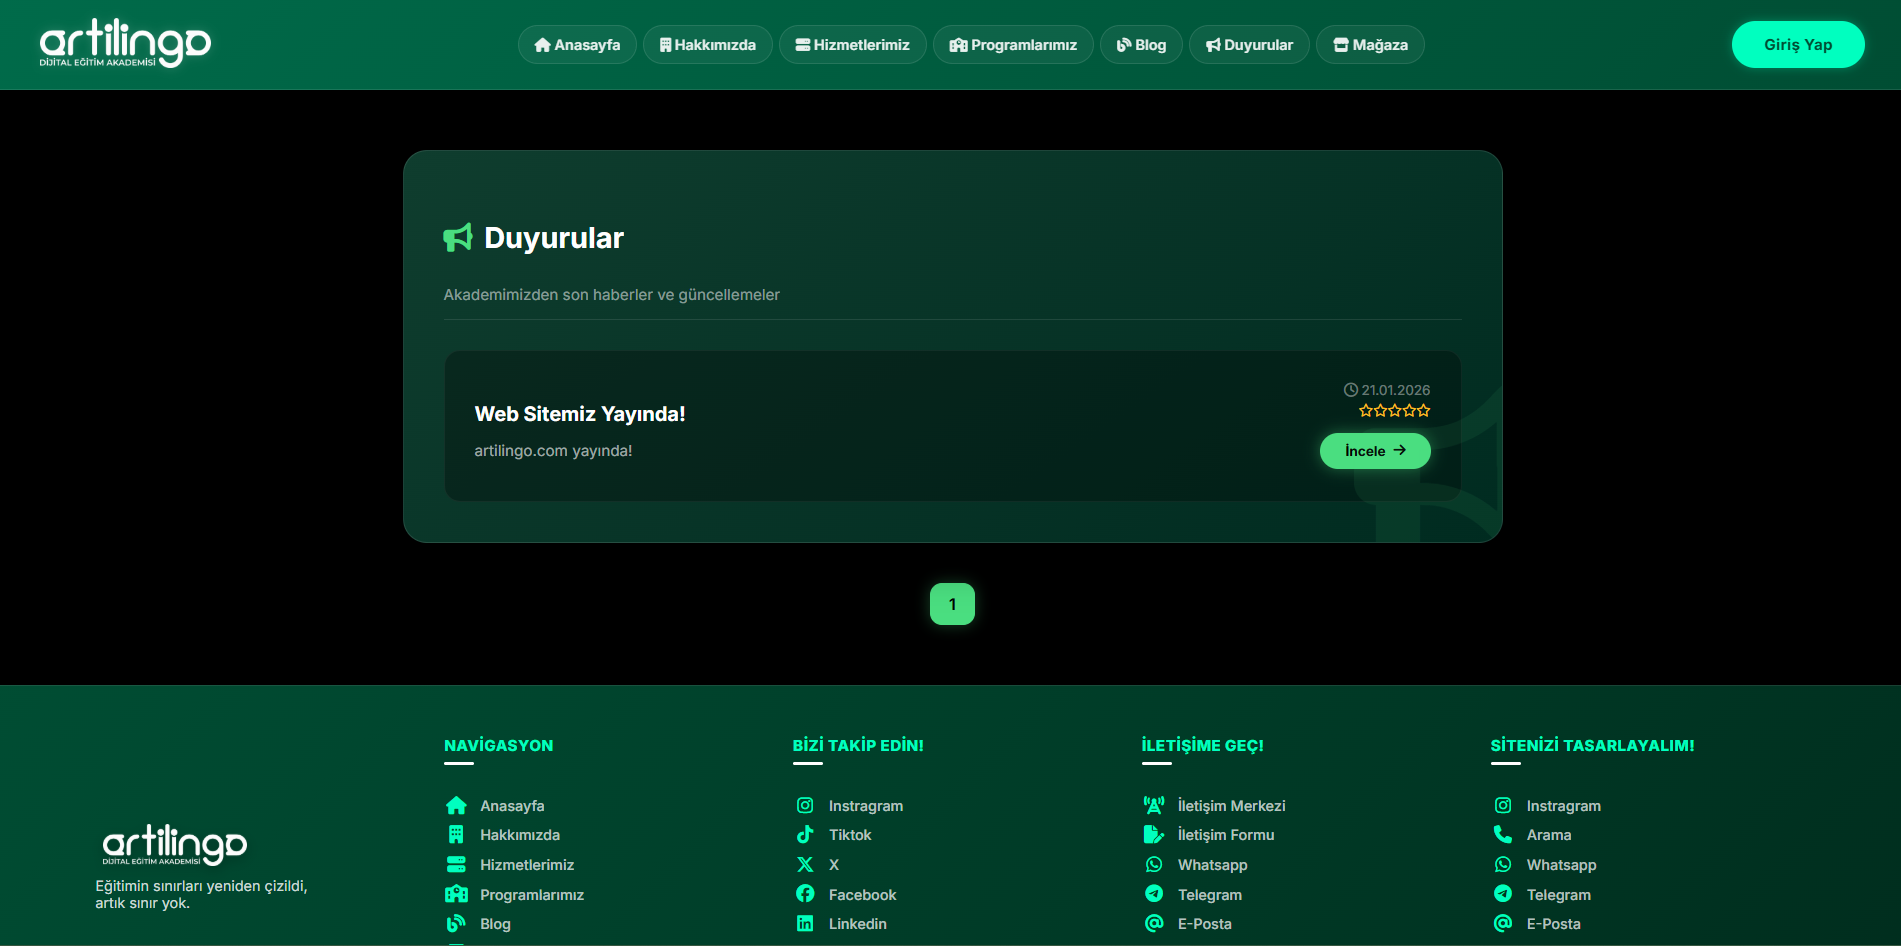Click the Facebook icon in footer

pyautogui.click(x=805, y=894)
